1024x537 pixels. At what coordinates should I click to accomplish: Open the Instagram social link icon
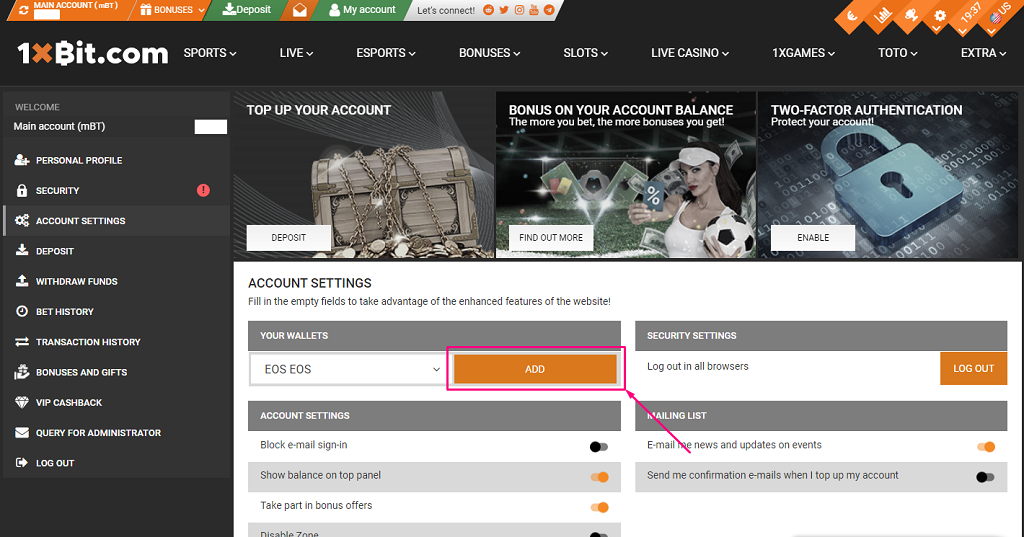point(519,10)
